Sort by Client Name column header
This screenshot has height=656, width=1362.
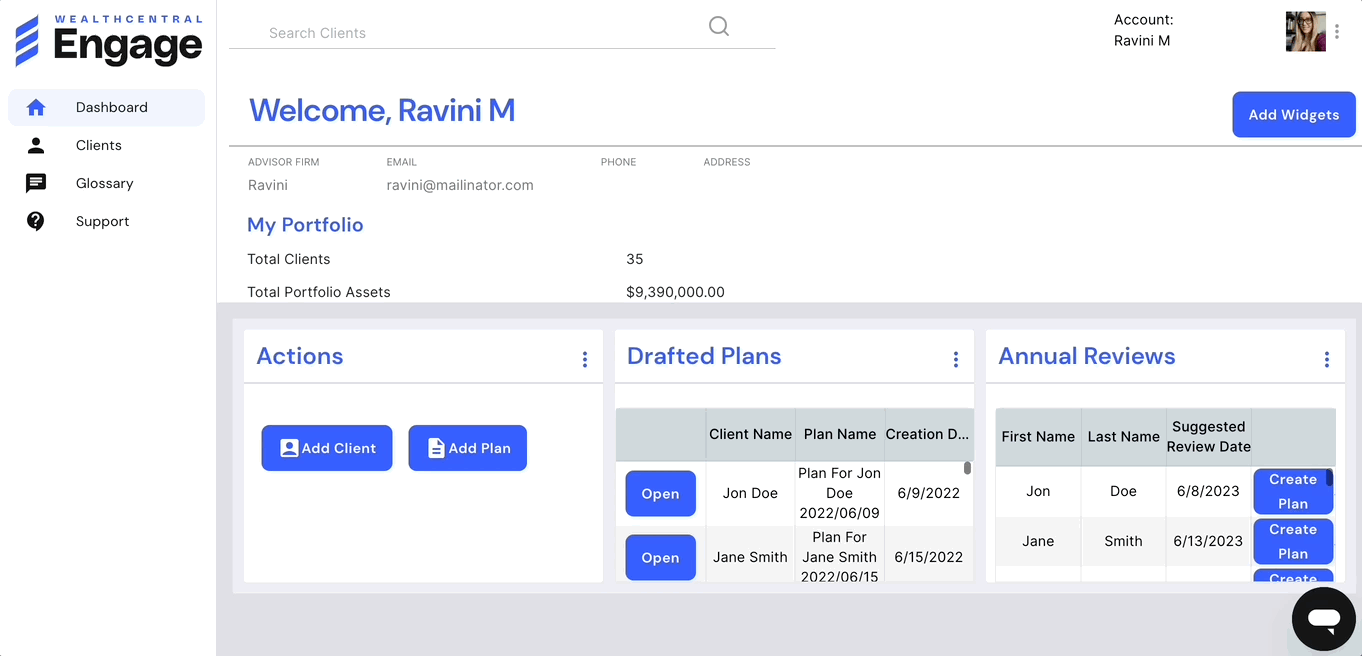tap(750, 434)
